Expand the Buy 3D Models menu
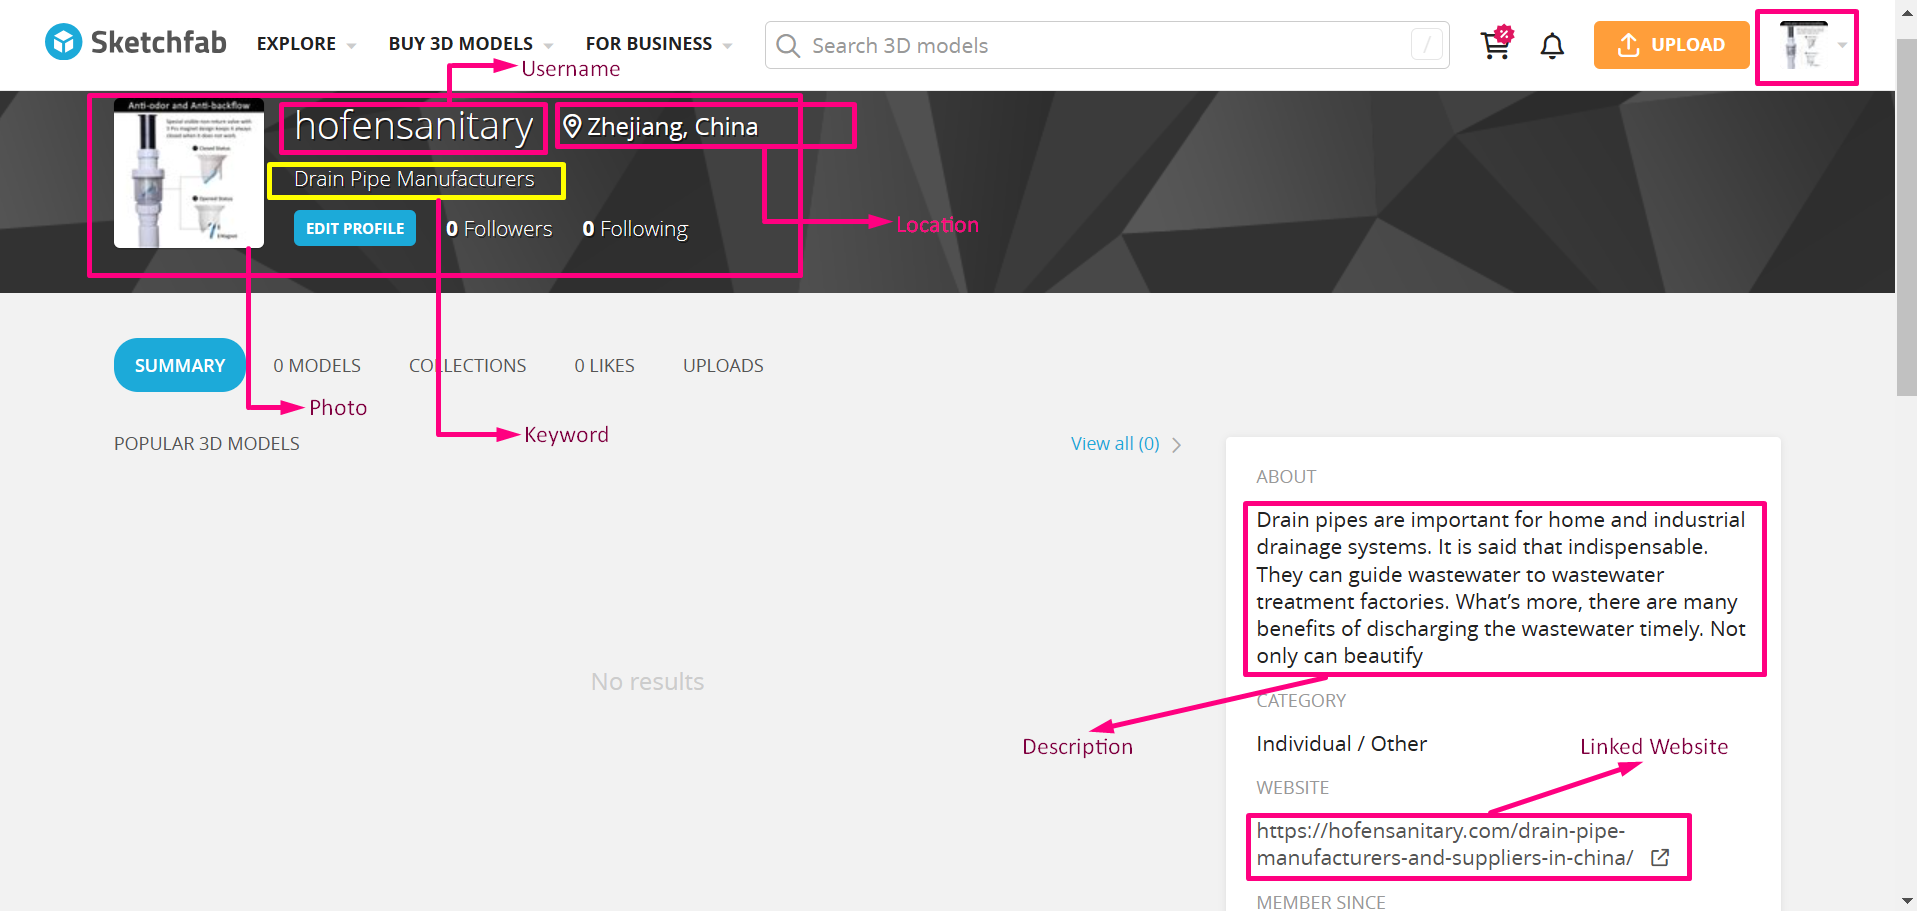 (x=471, y=44)
